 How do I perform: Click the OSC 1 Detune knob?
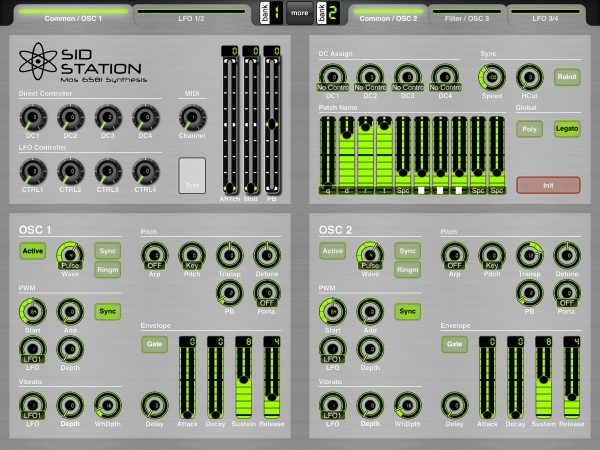[267, 255]
